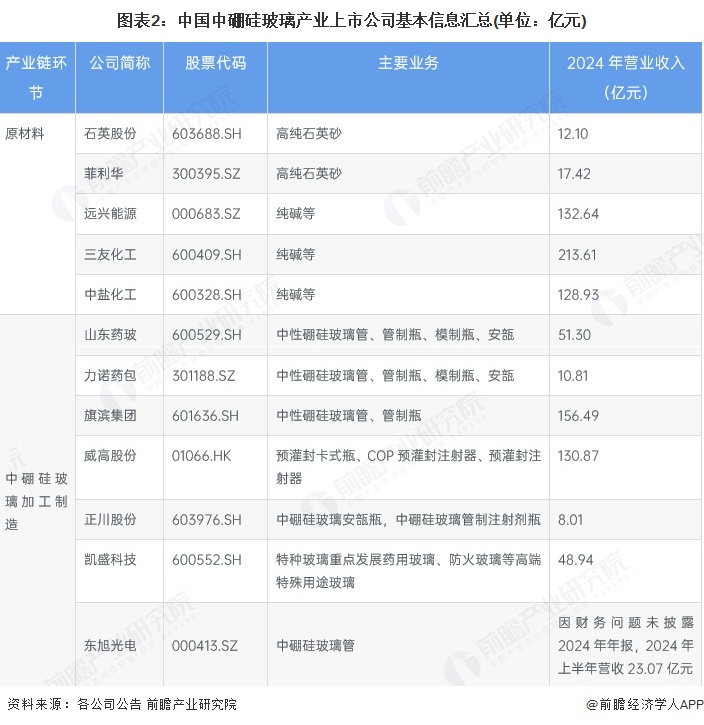Click revenue value 17.42

click(x=574, y=174)
